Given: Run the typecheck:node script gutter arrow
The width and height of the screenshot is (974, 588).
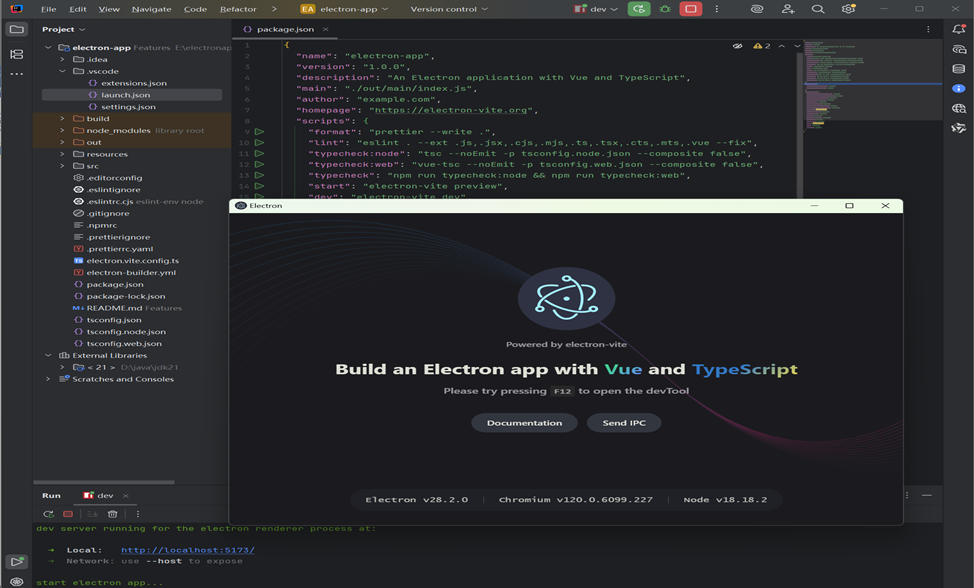Looking at the screenshot, I should (x=260, y=153).
